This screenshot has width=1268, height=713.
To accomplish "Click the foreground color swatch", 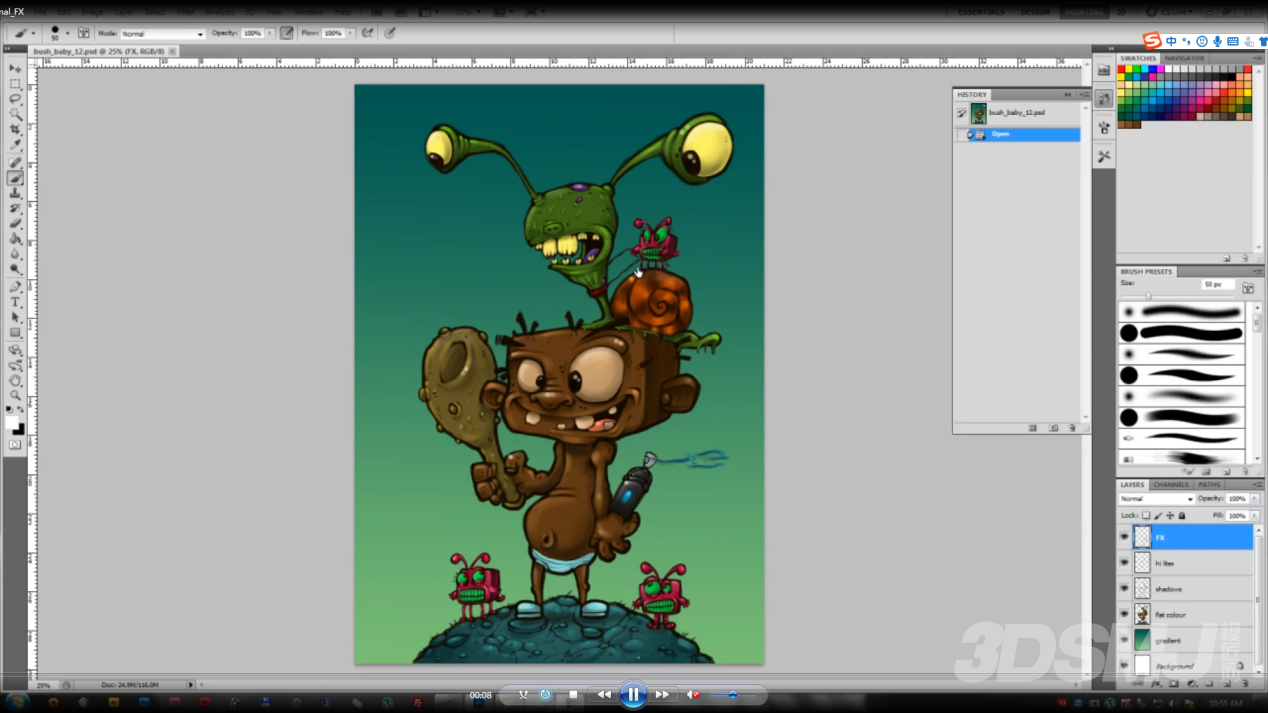I will (x=11, y=423).
